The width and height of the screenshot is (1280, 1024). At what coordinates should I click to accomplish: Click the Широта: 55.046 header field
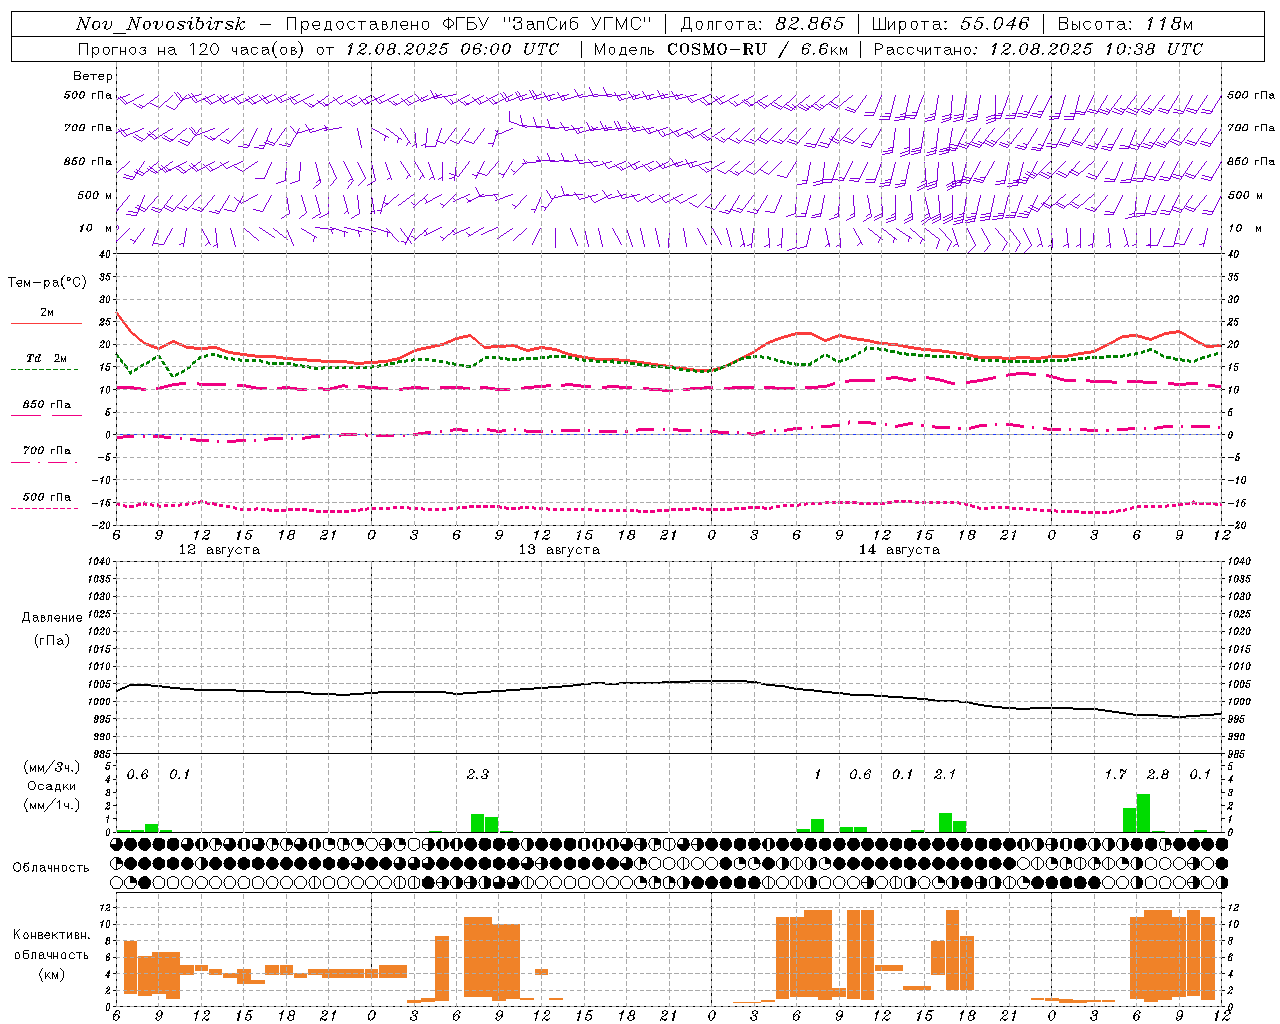950,25
